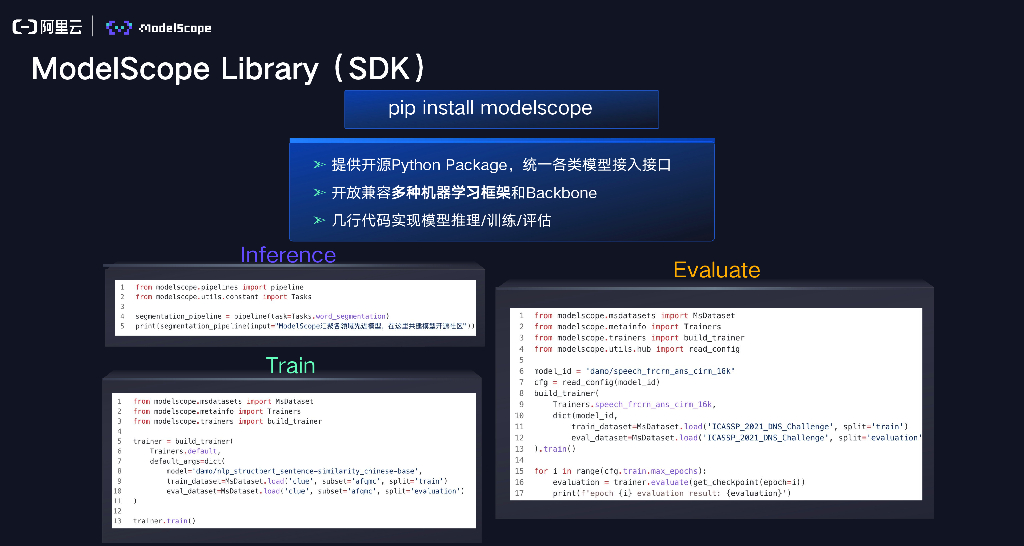The image size is (1024, 546).
Task: Click the word 'Backbone' in the second bullet
Action: tap(561, 193)
